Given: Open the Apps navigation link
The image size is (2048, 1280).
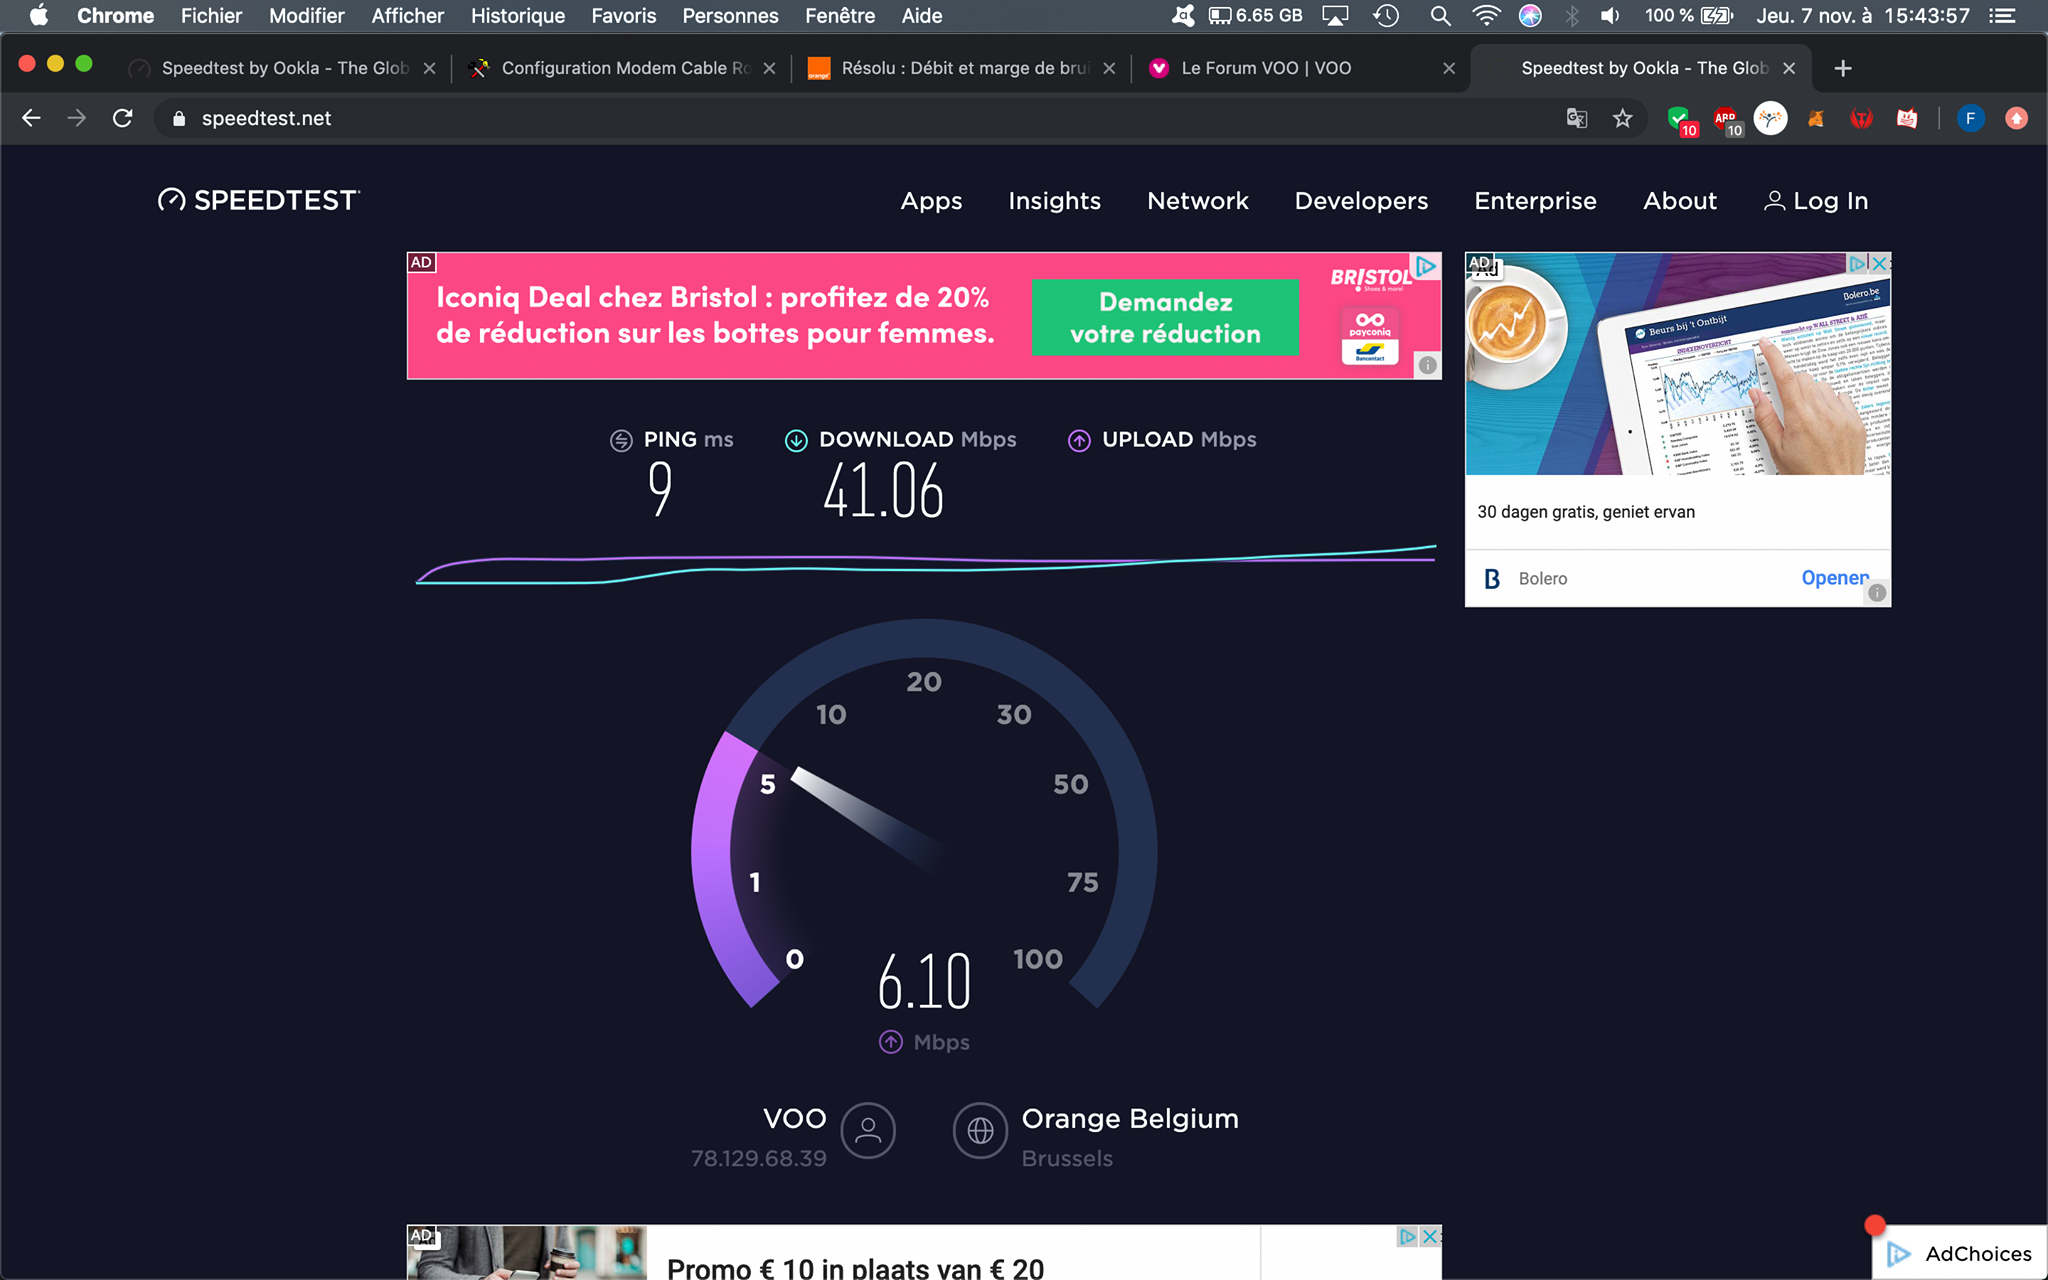Looking at the screenshot, I should 931,201.
